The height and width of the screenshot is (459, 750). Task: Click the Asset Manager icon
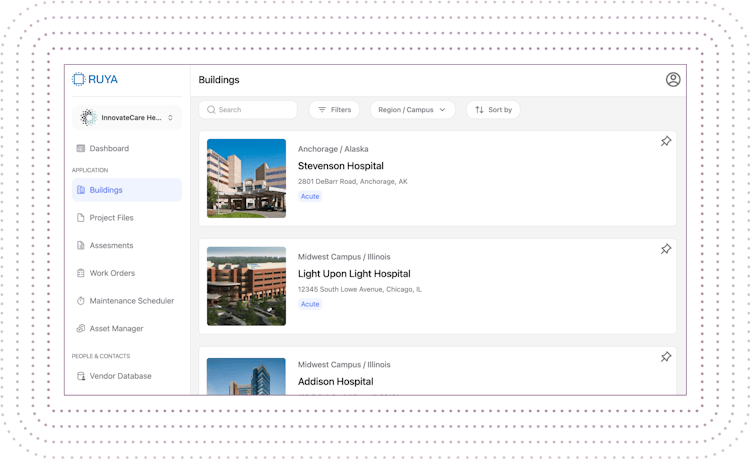pyautogui.click(x=81, y=328)
